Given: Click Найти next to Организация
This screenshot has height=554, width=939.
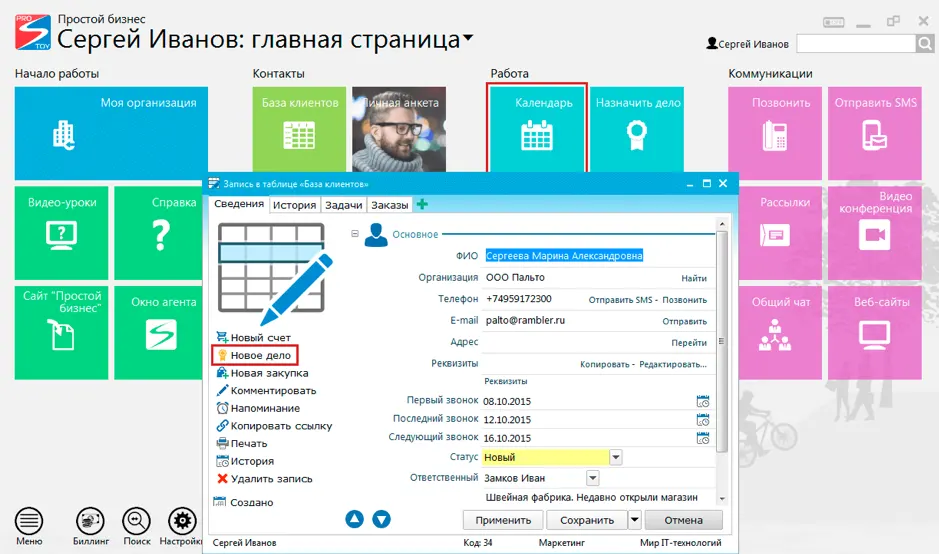Looking at the screenshot, I should pos(693,278).
